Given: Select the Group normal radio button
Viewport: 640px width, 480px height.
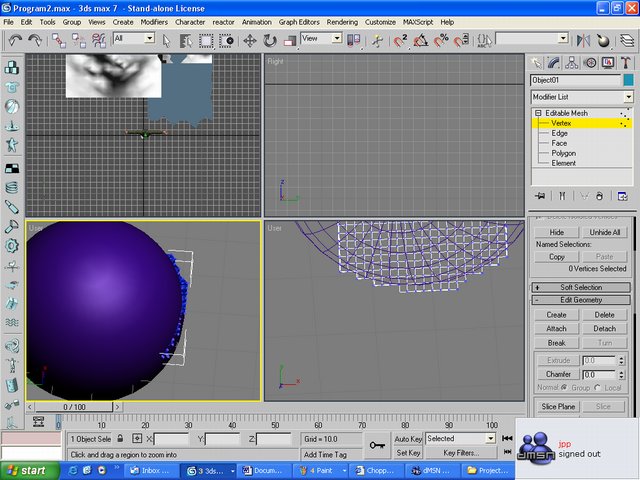Looking at the screenshot, I should tap(564, 388).
